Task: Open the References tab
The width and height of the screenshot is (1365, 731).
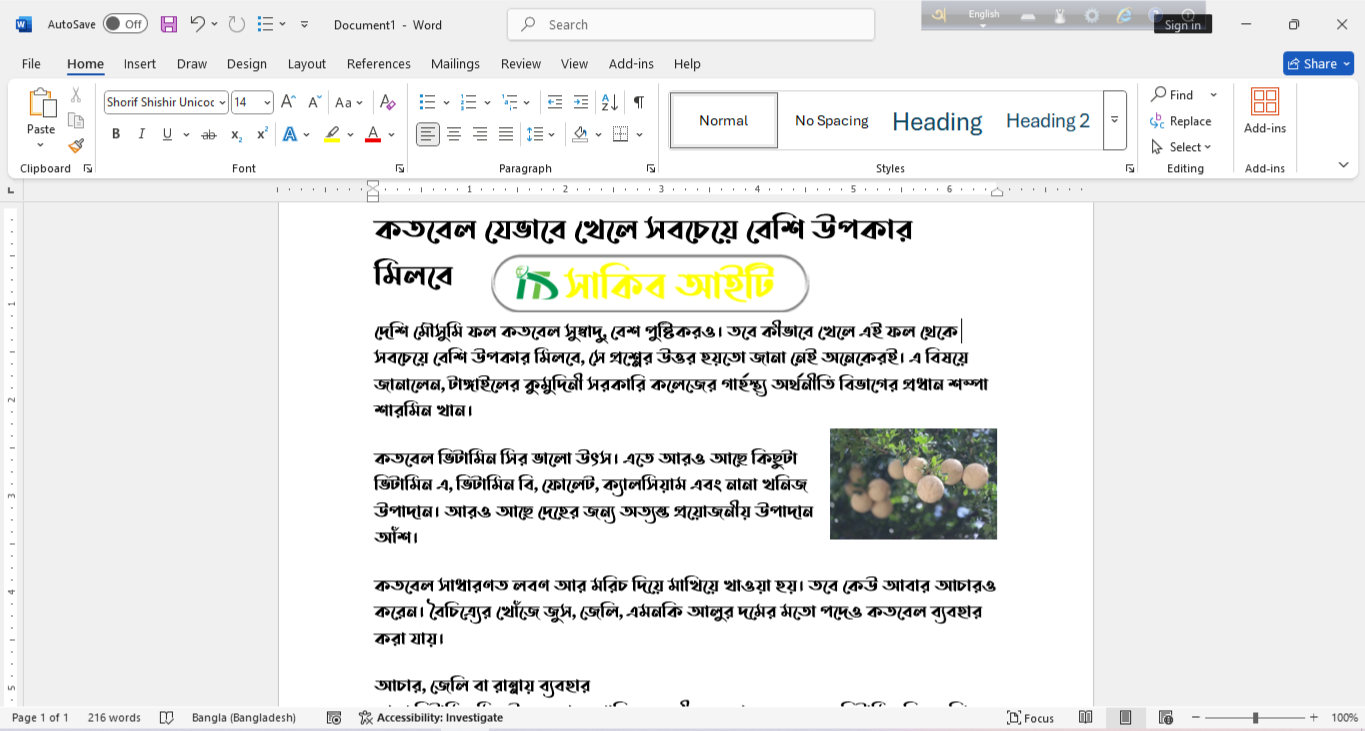Action: pos(378,64)
